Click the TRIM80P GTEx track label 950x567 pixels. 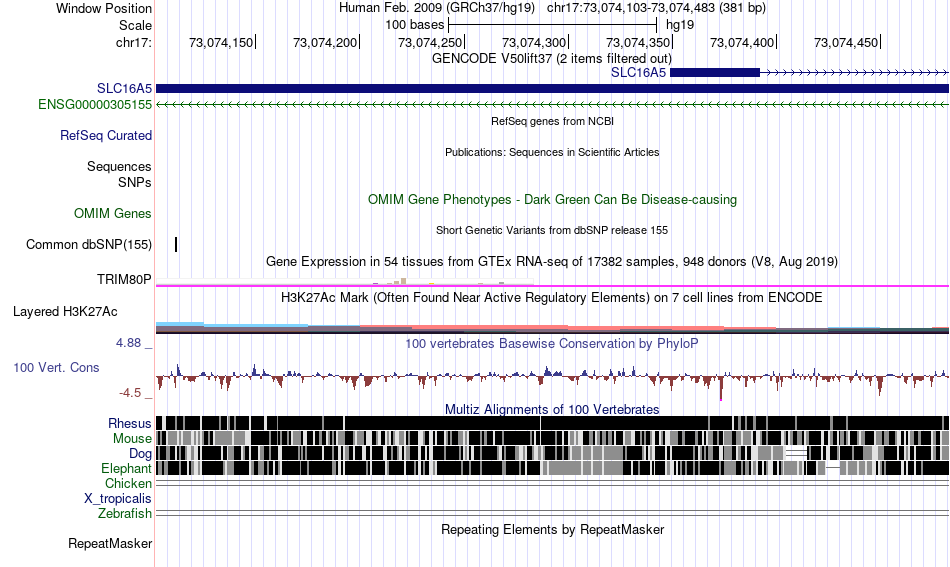[x=124, y=279]
